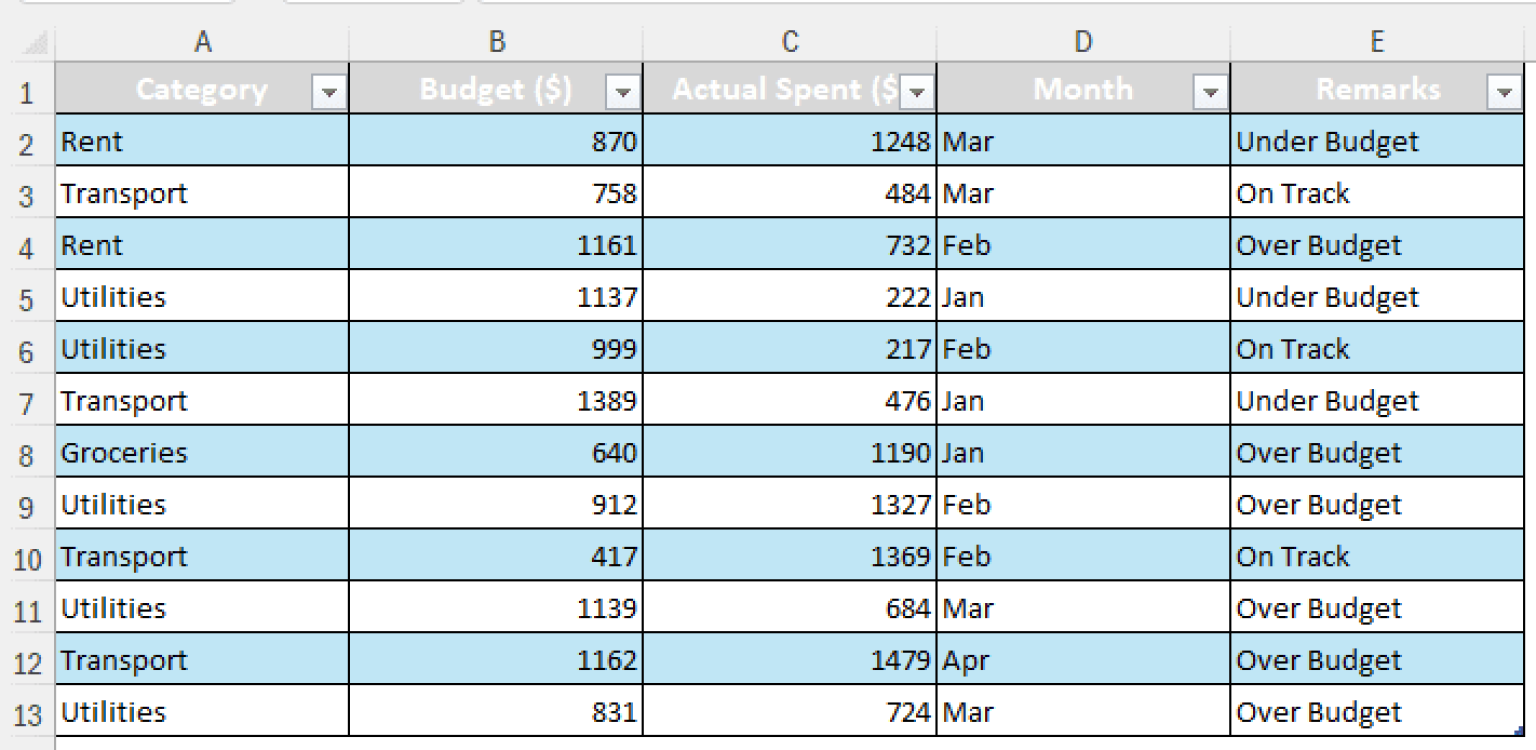This screenshot has width=1536, height=750.
Task: Select column A header
Action: [202, 42]
